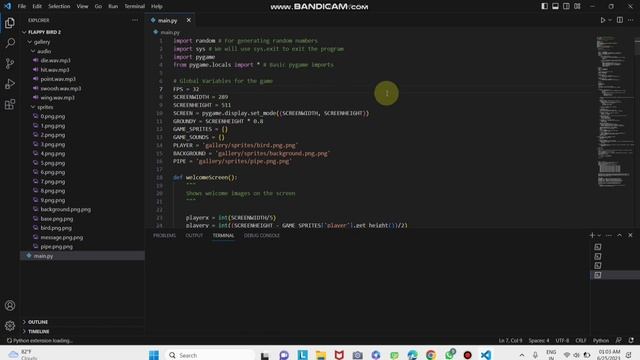Open the Manage gear icon
The image size is (640, 360).
point(10,326)
